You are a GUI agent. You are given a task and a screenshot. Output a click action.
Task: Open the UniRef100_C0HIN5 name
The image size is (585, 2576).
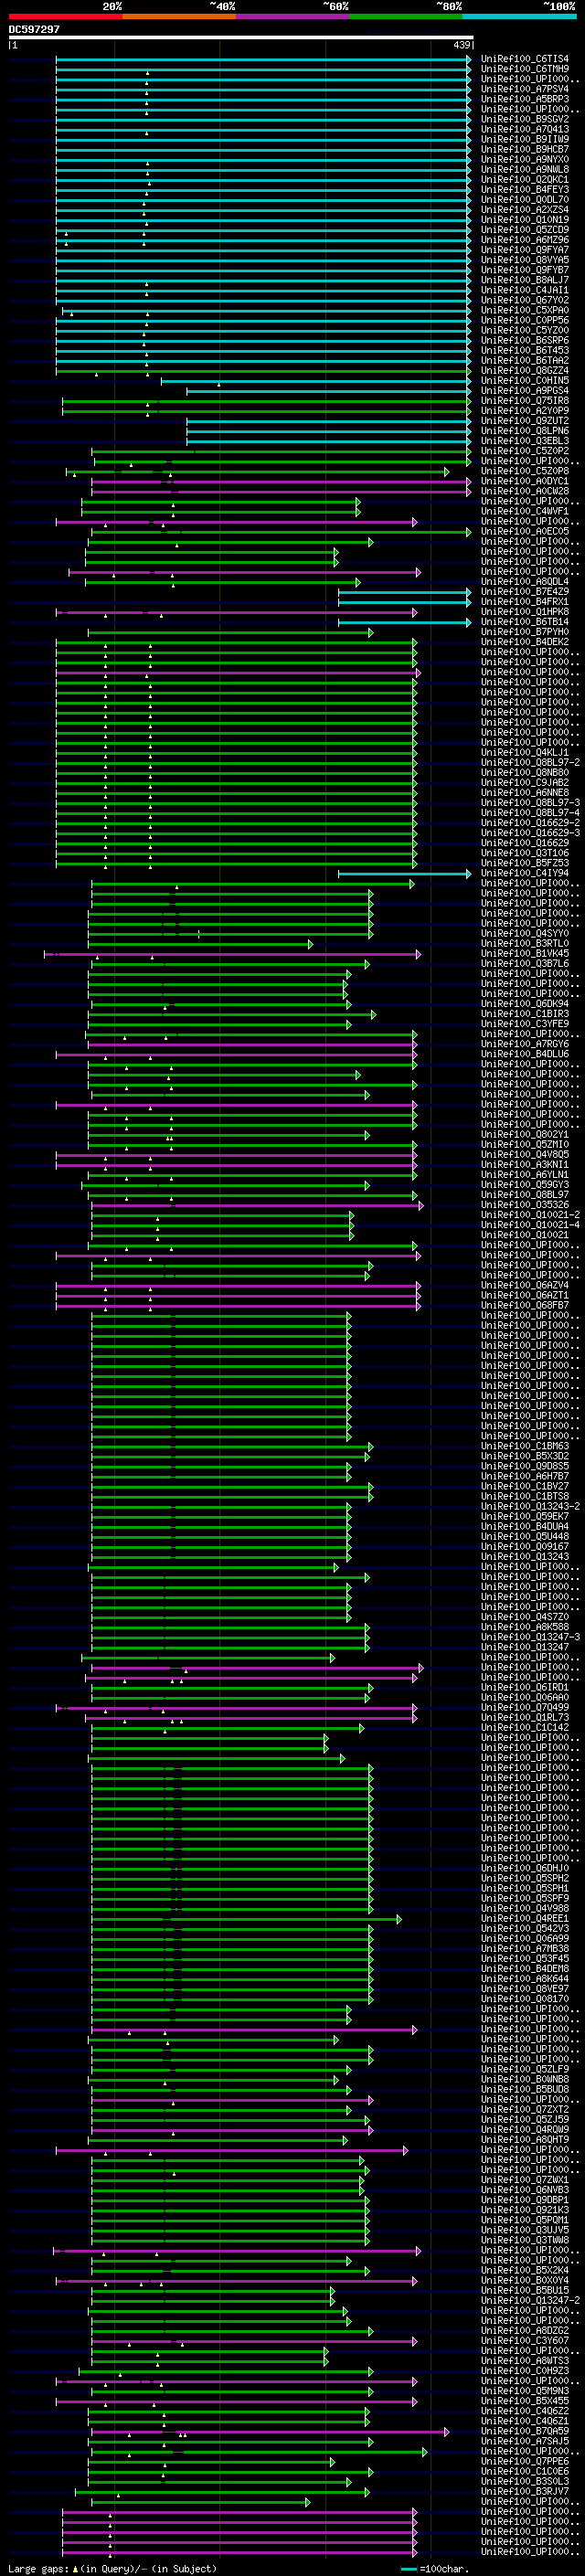point(525,380)
